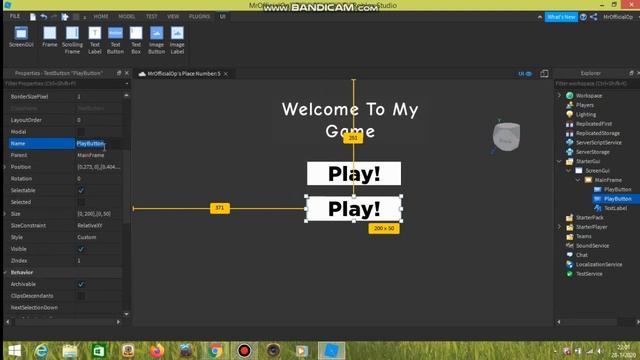640x360 pixels.
Task: Open Internet Explorer from taskbar
Action: 41,351
